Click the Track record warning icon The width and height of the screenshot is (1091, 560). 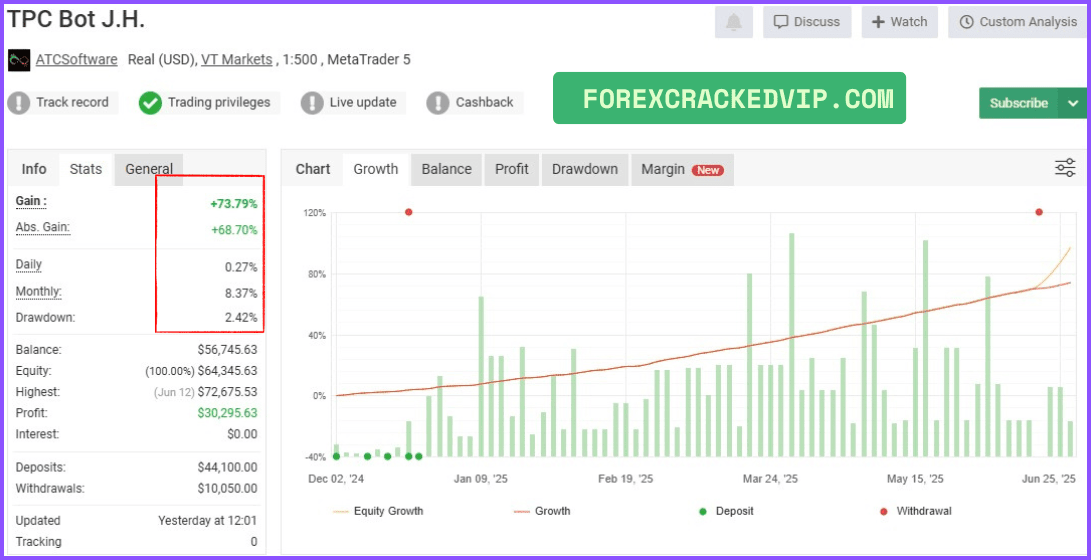click(19, 103)
